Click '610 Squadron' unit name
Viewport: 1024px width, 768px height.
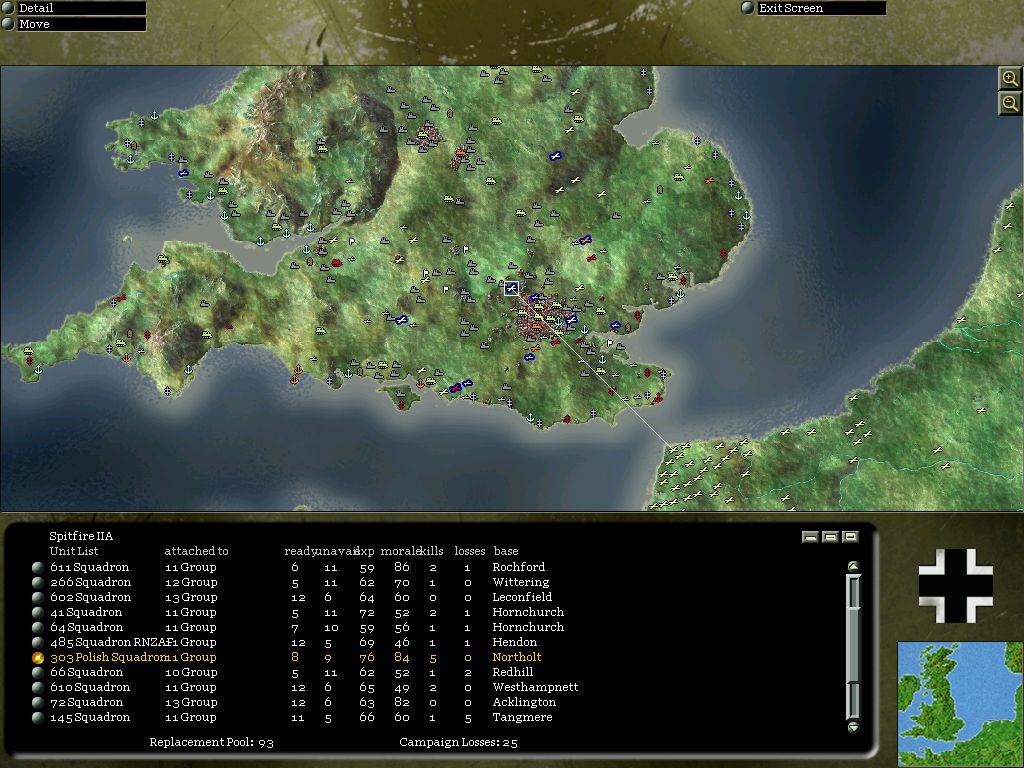click(90, 687)
